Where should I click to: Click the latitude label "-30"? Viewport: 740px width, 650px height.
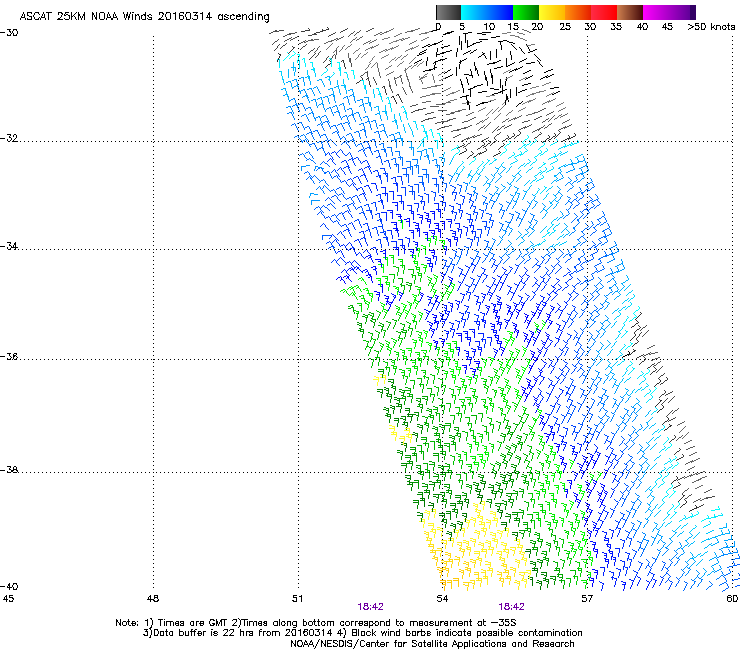[9, 33]
